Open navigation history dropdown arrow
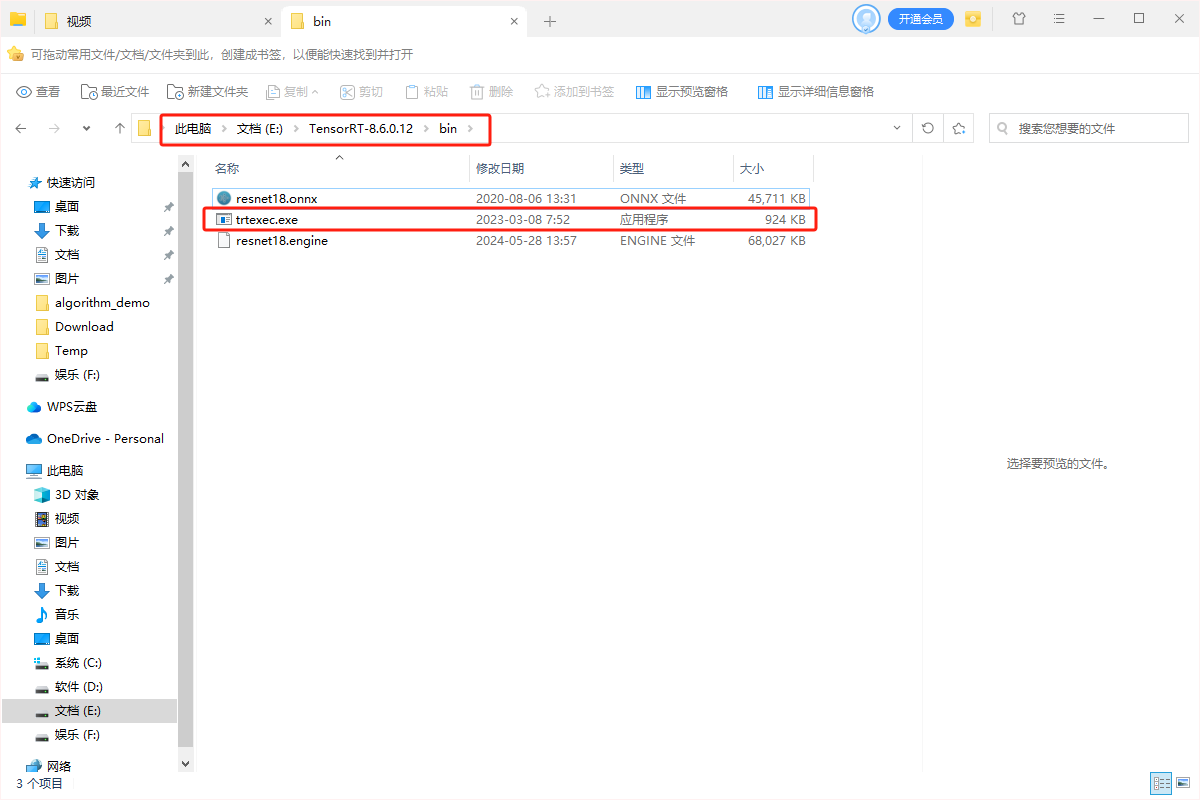 [87, 128]
